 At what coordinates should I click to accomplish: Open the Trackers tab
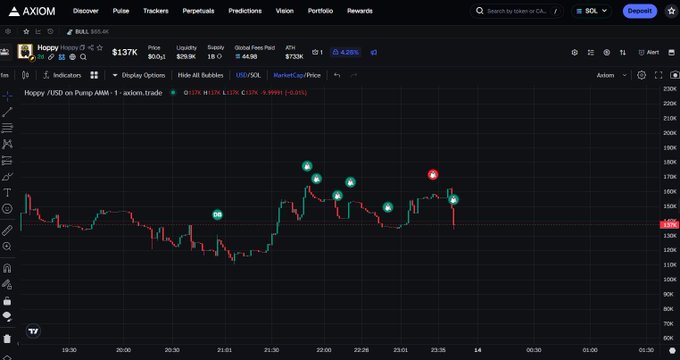156,11
